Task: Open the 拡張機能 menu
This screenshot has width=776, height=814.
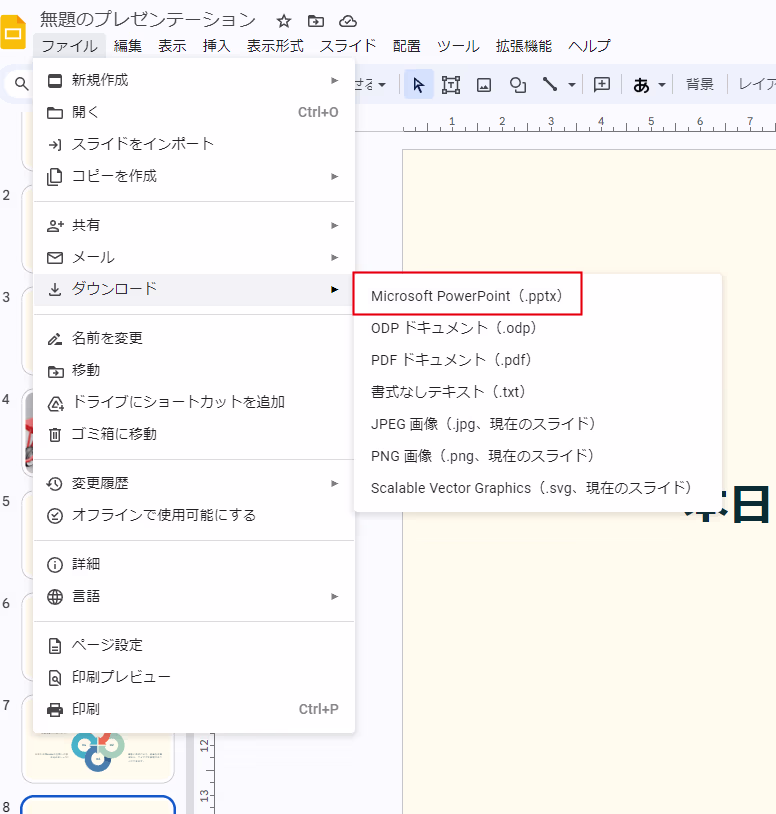Action: [523, 46]
